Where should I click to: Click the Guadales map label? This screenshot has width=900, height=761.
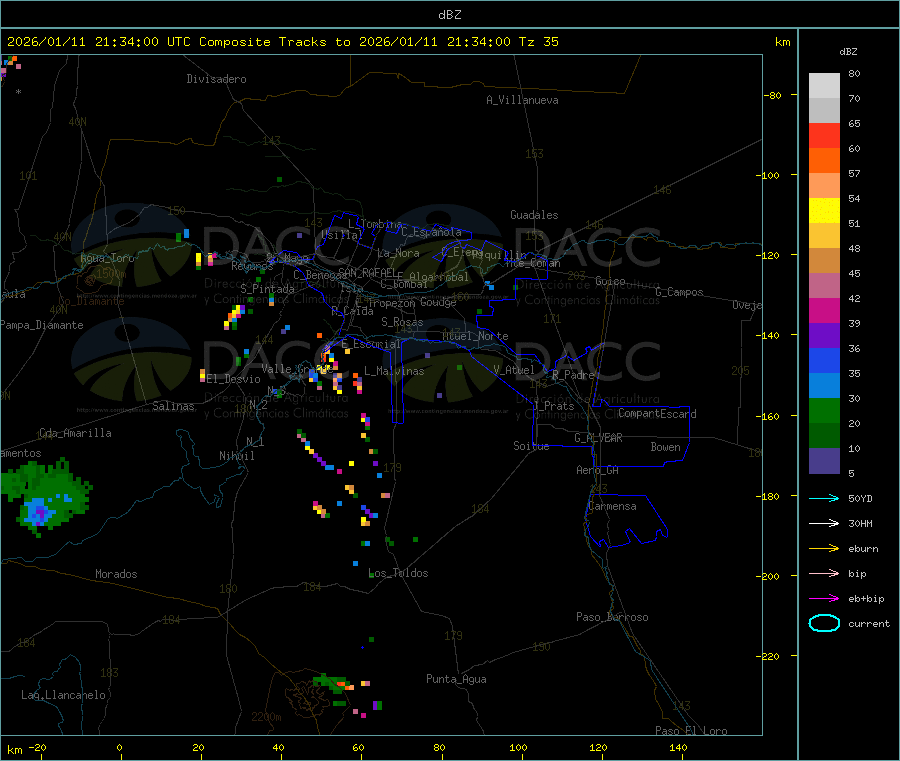point(534,215)
